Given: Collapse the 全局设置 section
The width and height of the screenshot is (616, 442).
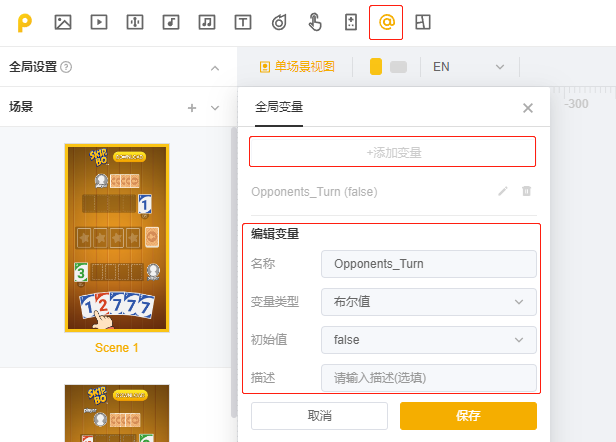Looking at the screenshot, I should [215, 68].
